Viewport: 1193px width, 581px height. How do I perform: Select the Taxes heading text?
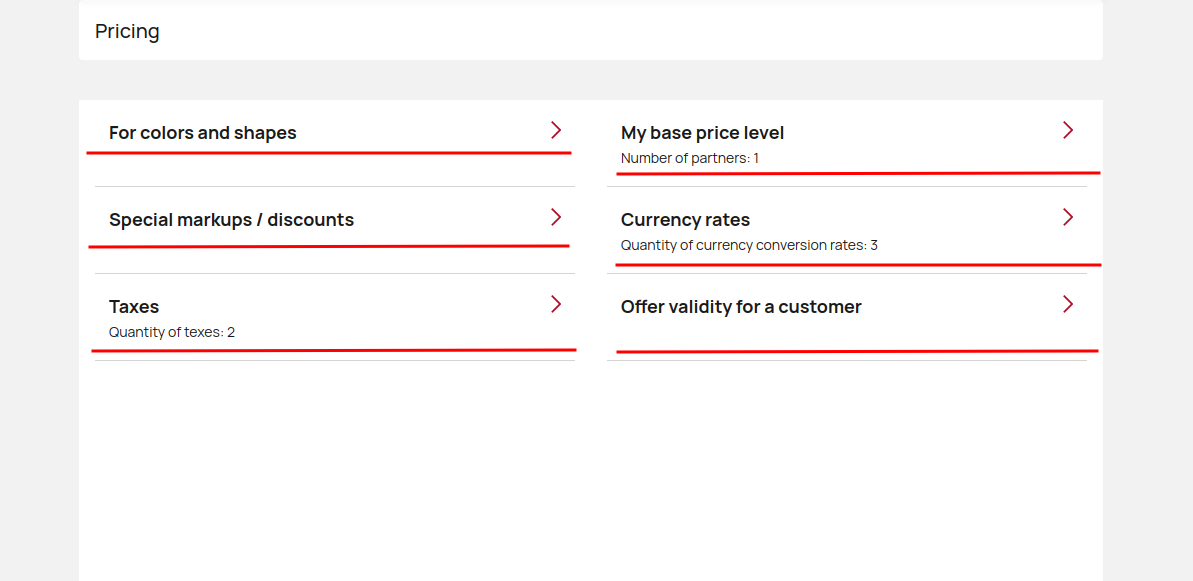134,306
